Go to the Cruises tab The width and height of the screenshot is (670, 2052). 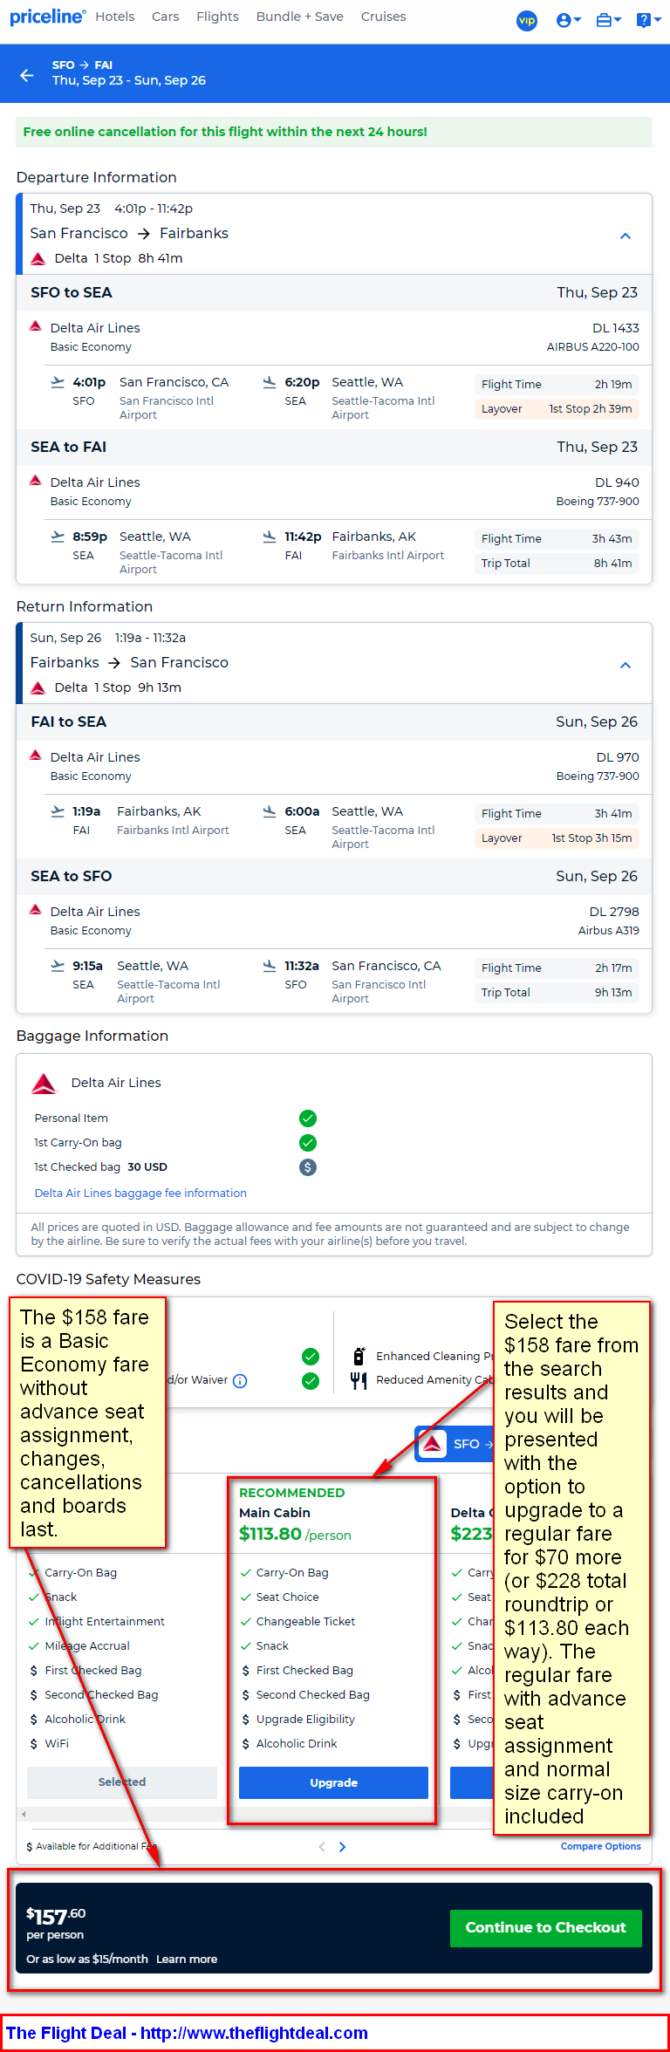(x=383, y=17)
